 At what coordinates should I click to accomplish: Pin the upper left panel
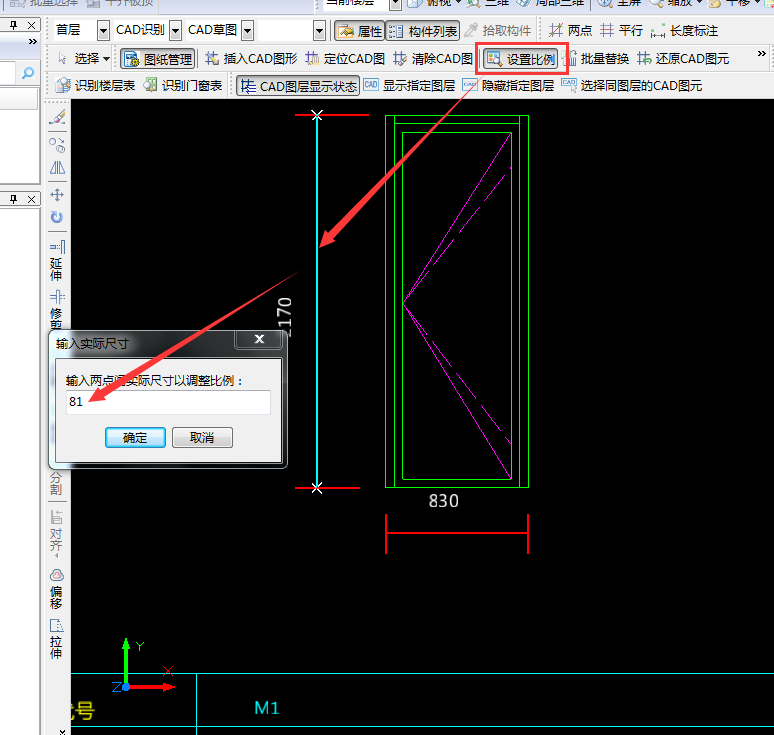pyautogui.click(x=13, y=25)
